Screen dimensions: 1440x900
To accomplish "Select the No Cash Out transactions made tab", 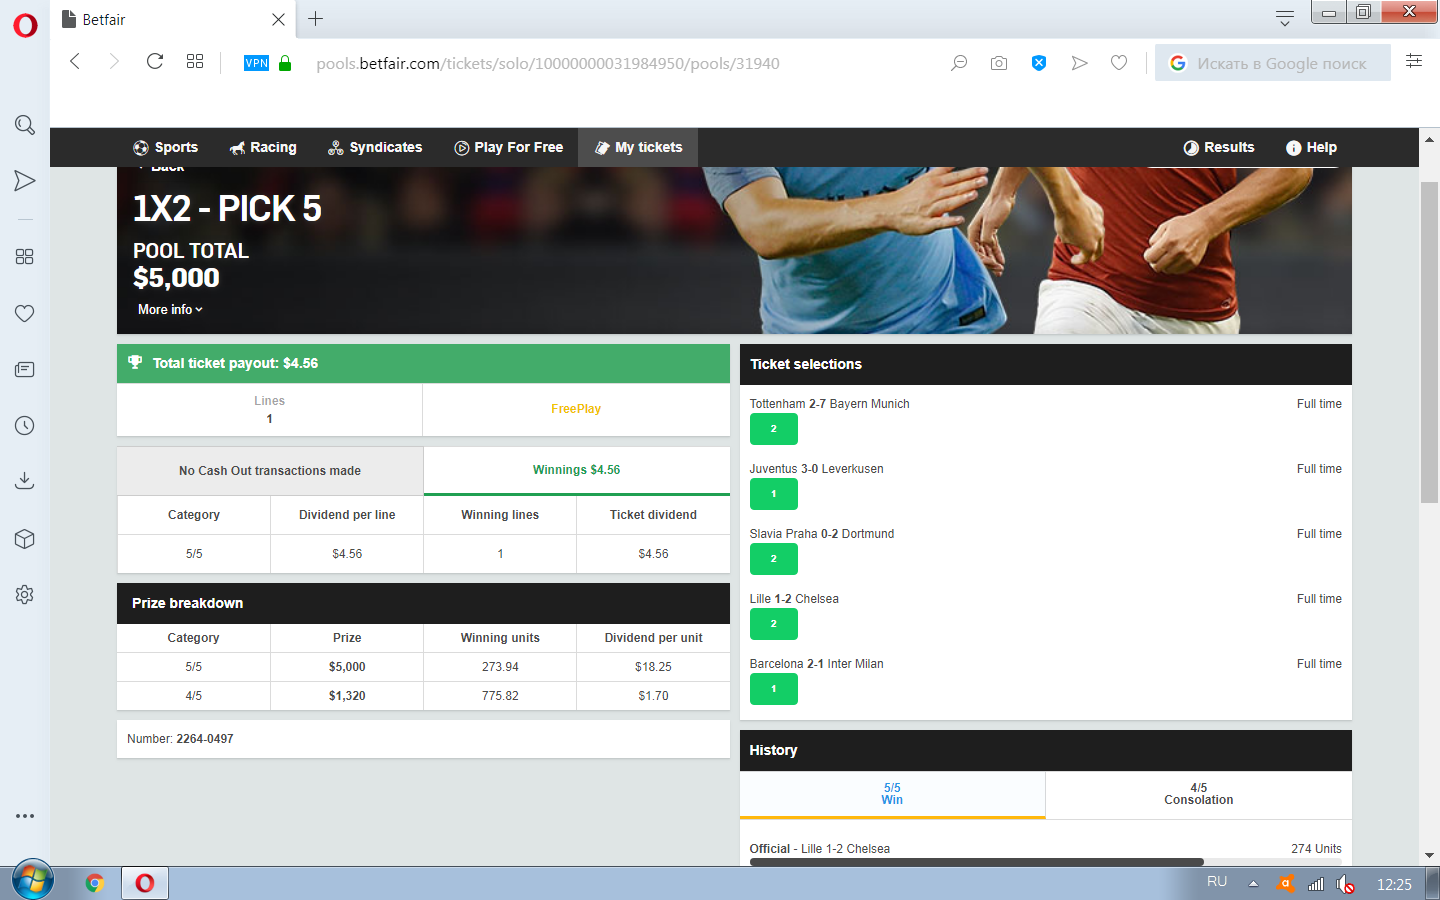I will [x=270, y=470].
